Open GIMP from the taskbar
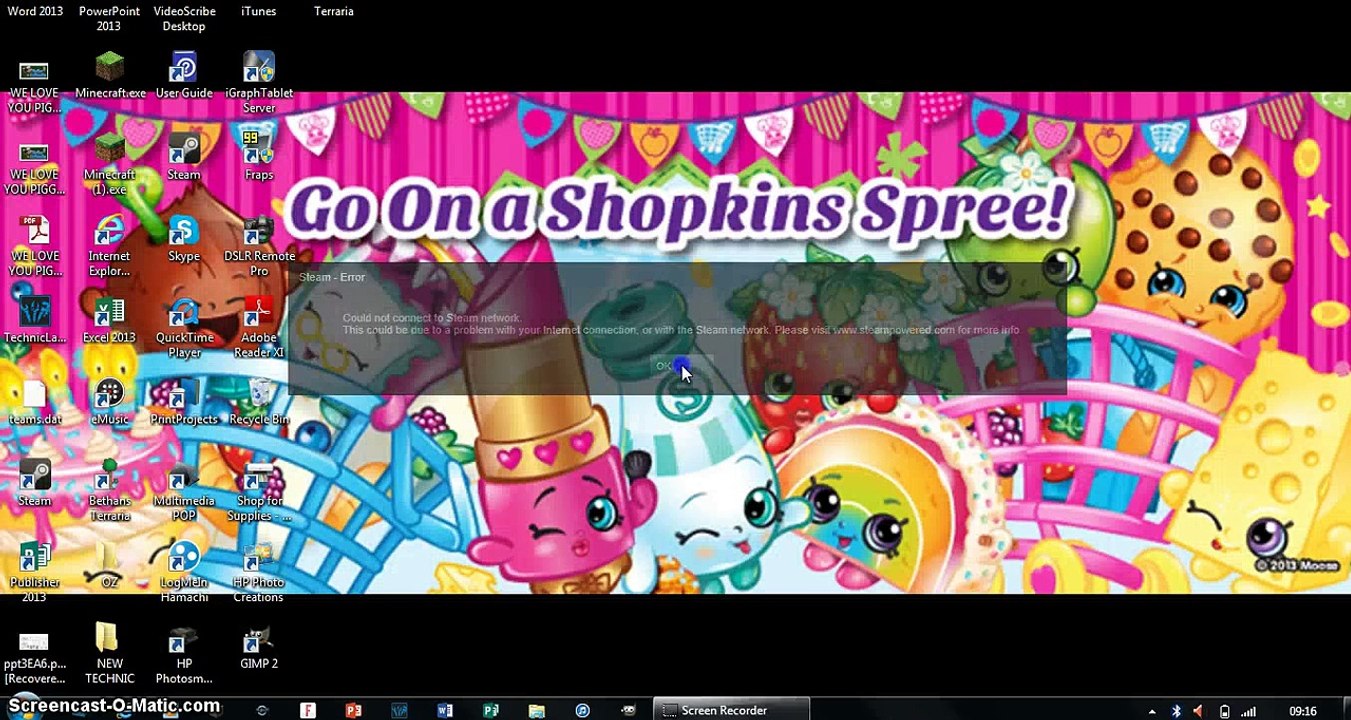This screenshot has height=720, width=1351. point(629,711)
